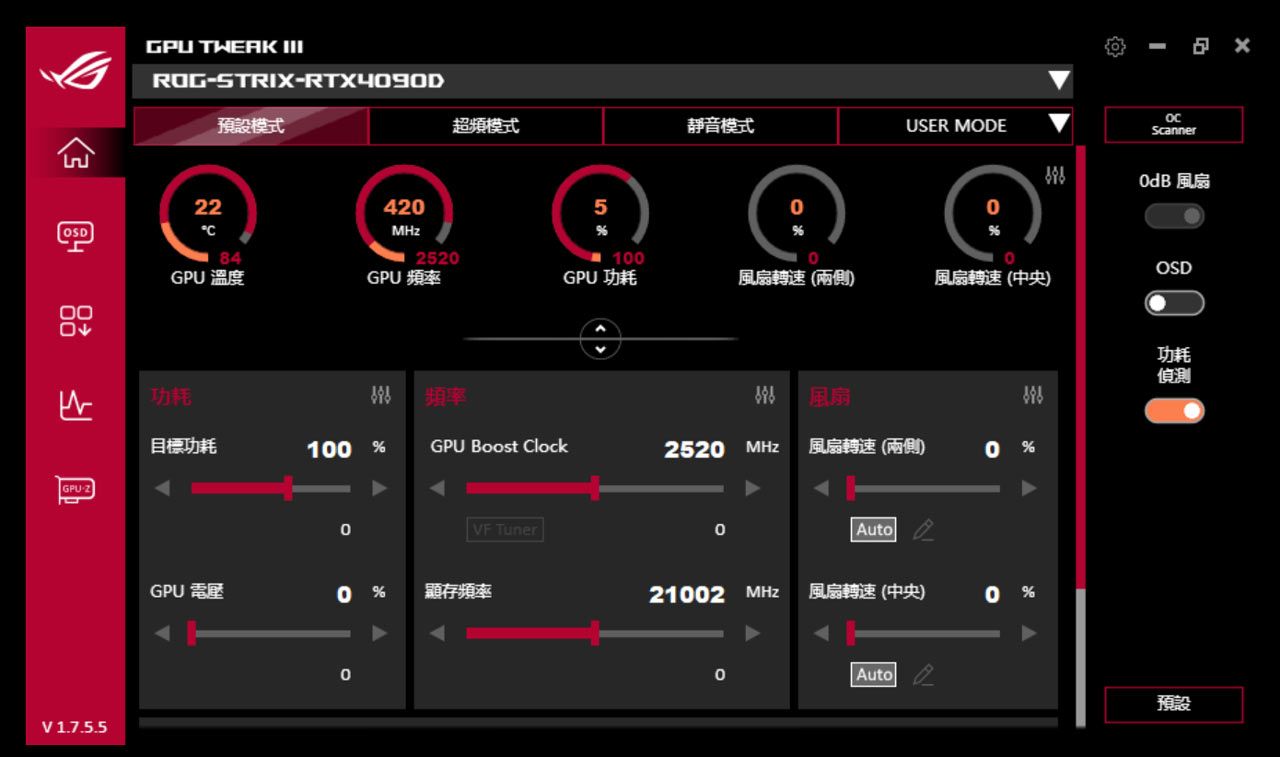Click the ROG logo
1280x757 pixels.
coord(76,70)
